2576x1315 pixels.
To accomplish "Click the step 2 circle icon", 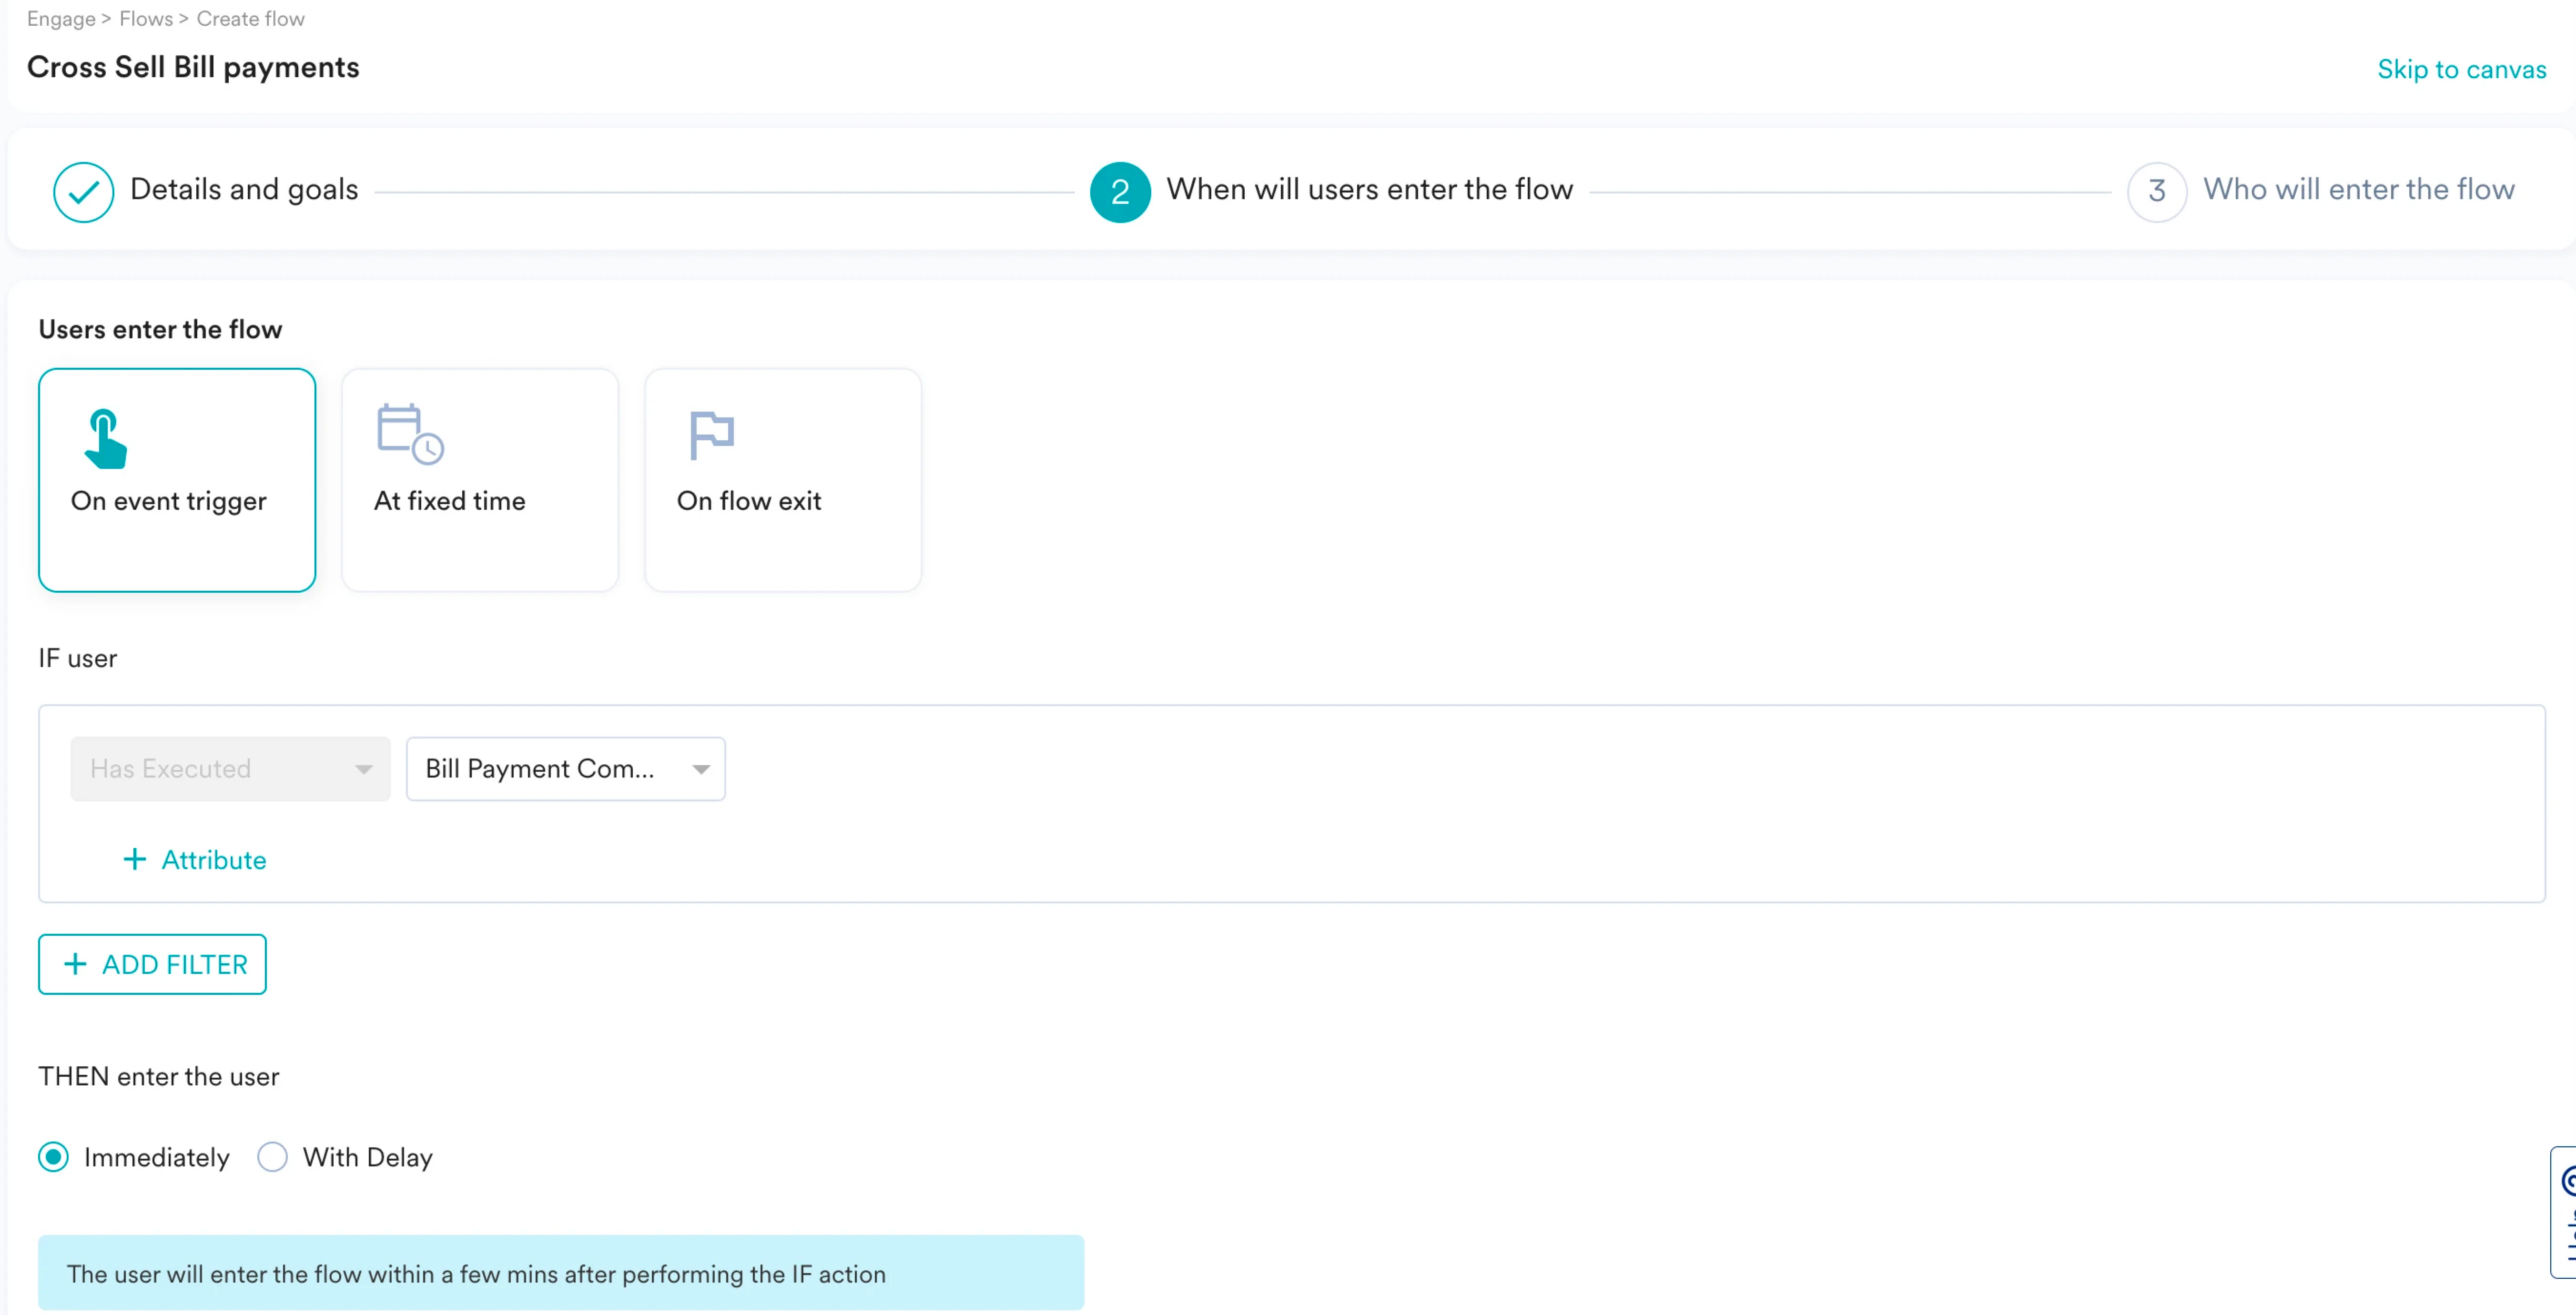I will (x=1119, y=191).
